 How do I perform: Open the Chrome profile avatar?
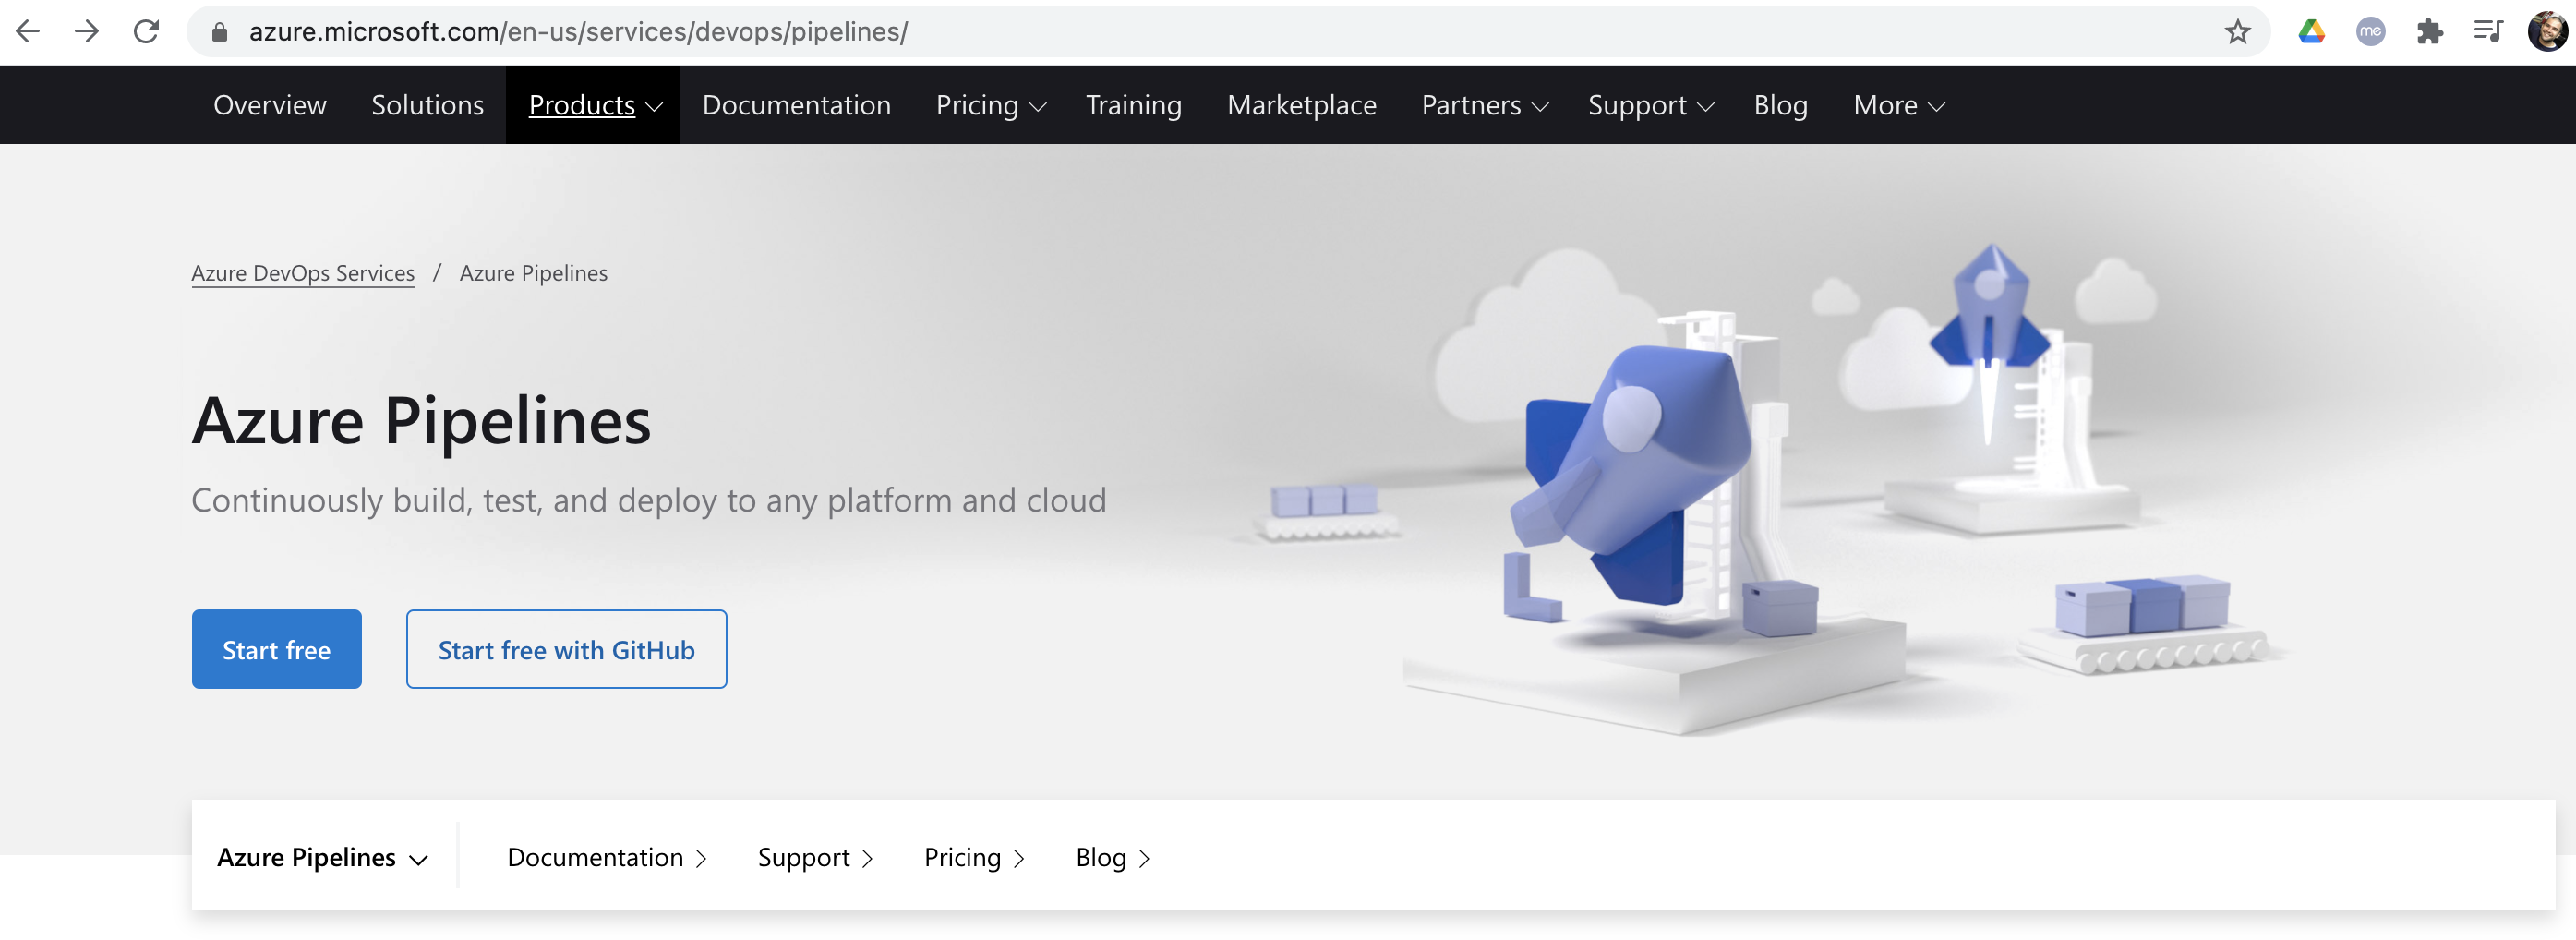tap(2546, 32)
